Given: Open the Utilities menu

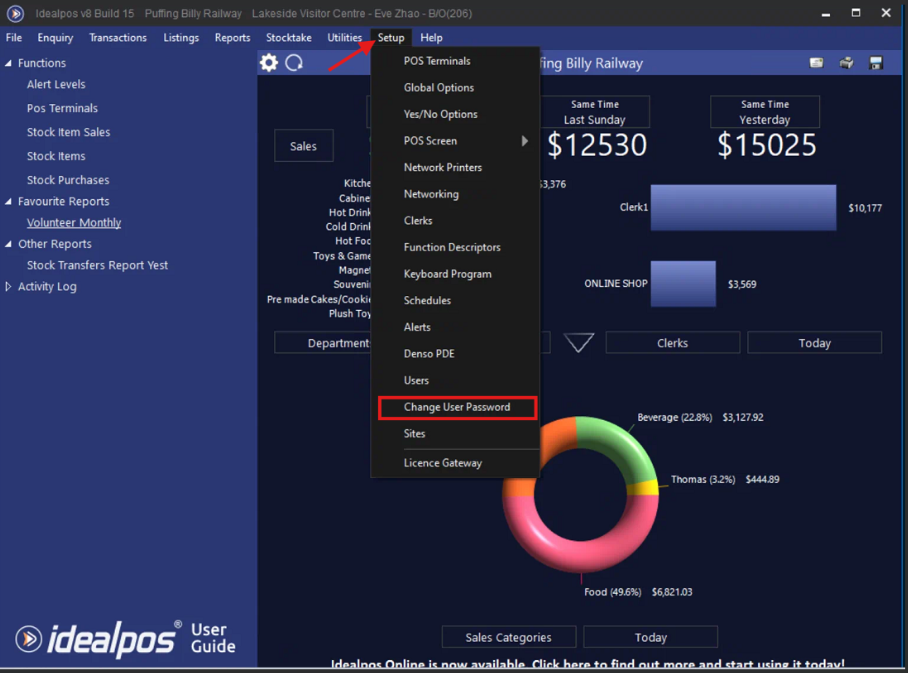Looking at the screenshot, I should [x=345, y=38].
